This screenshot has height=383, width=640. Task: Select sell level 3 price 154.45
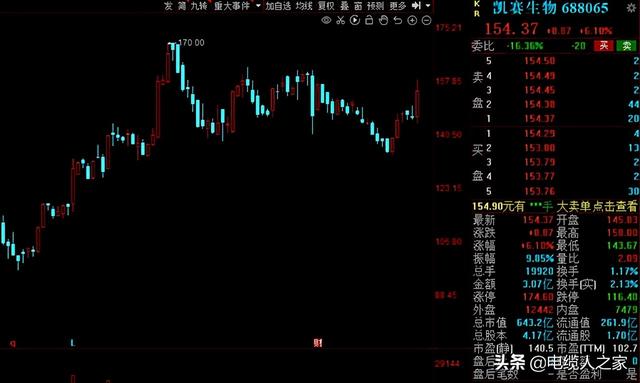(539, 90)
